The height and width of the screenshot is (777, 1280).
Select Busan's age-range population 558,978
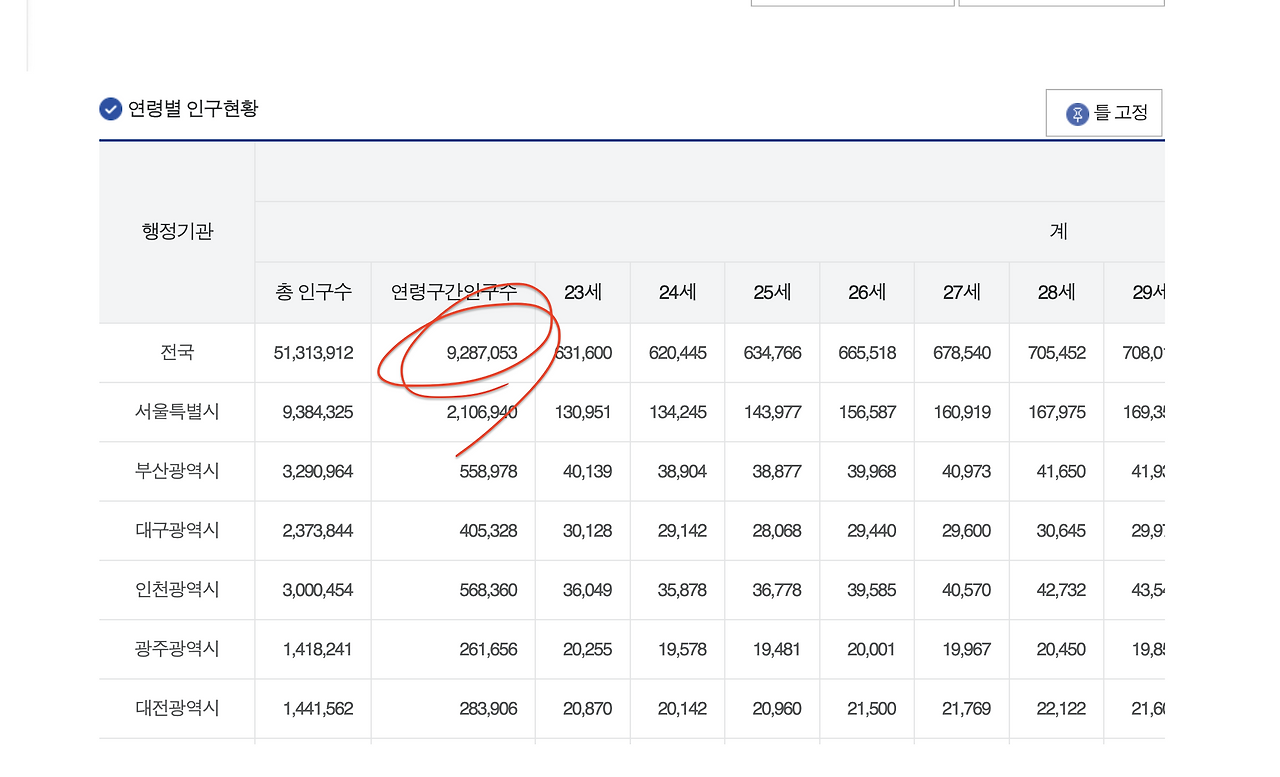point(488,471)
